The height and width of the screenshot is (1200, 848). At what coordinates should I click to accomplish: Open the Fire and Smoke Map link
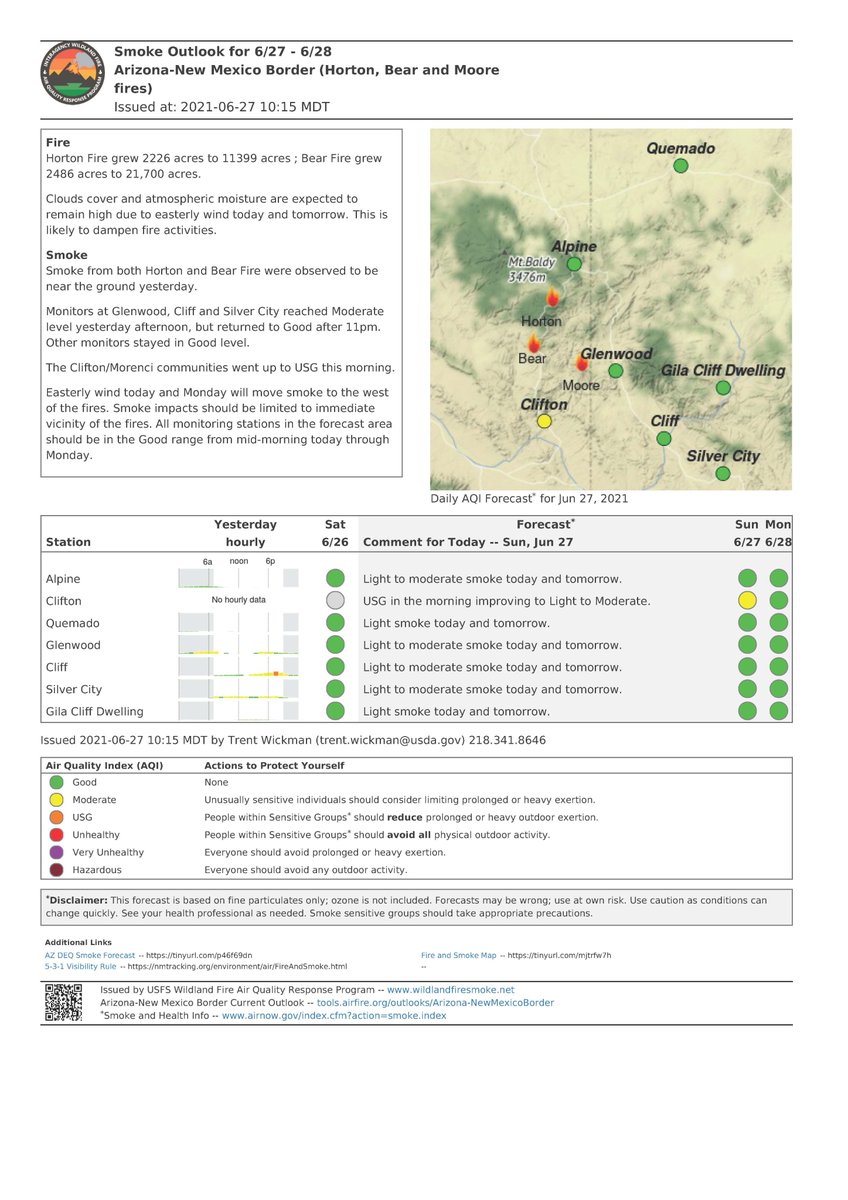(459, 955)
